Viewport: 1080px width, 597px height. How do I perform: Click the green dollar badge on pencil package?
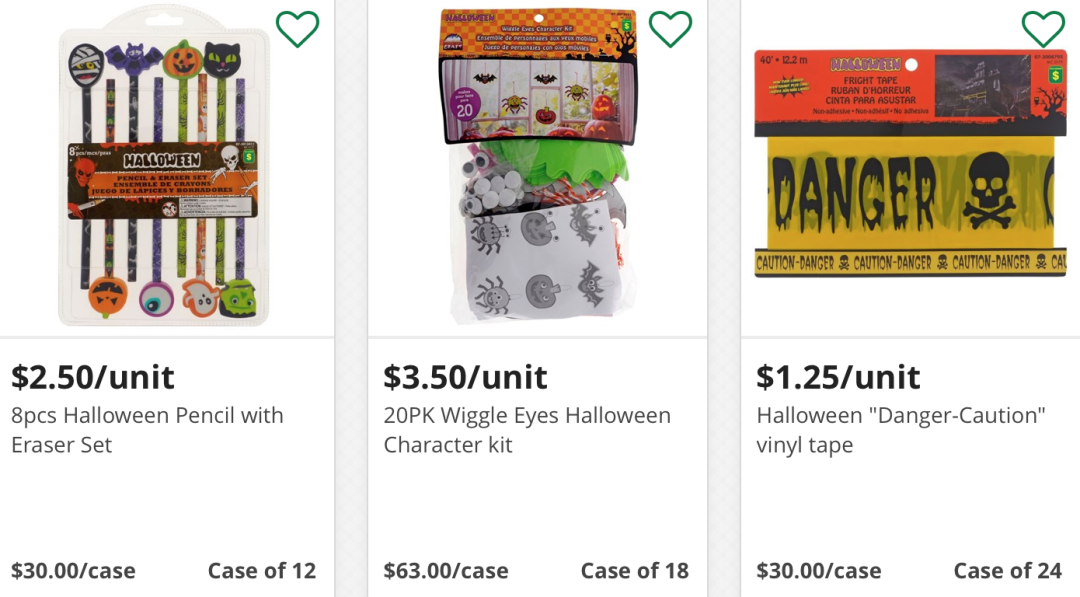248,157
